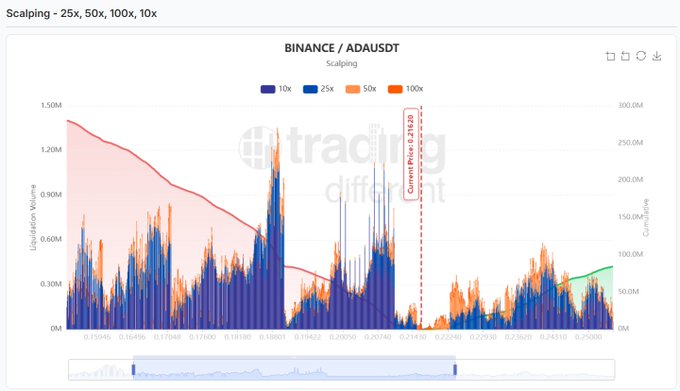Click the left handle of range slider
This screenshot has height=391, width=680.
pyautogui.click(x=134, y=370)
